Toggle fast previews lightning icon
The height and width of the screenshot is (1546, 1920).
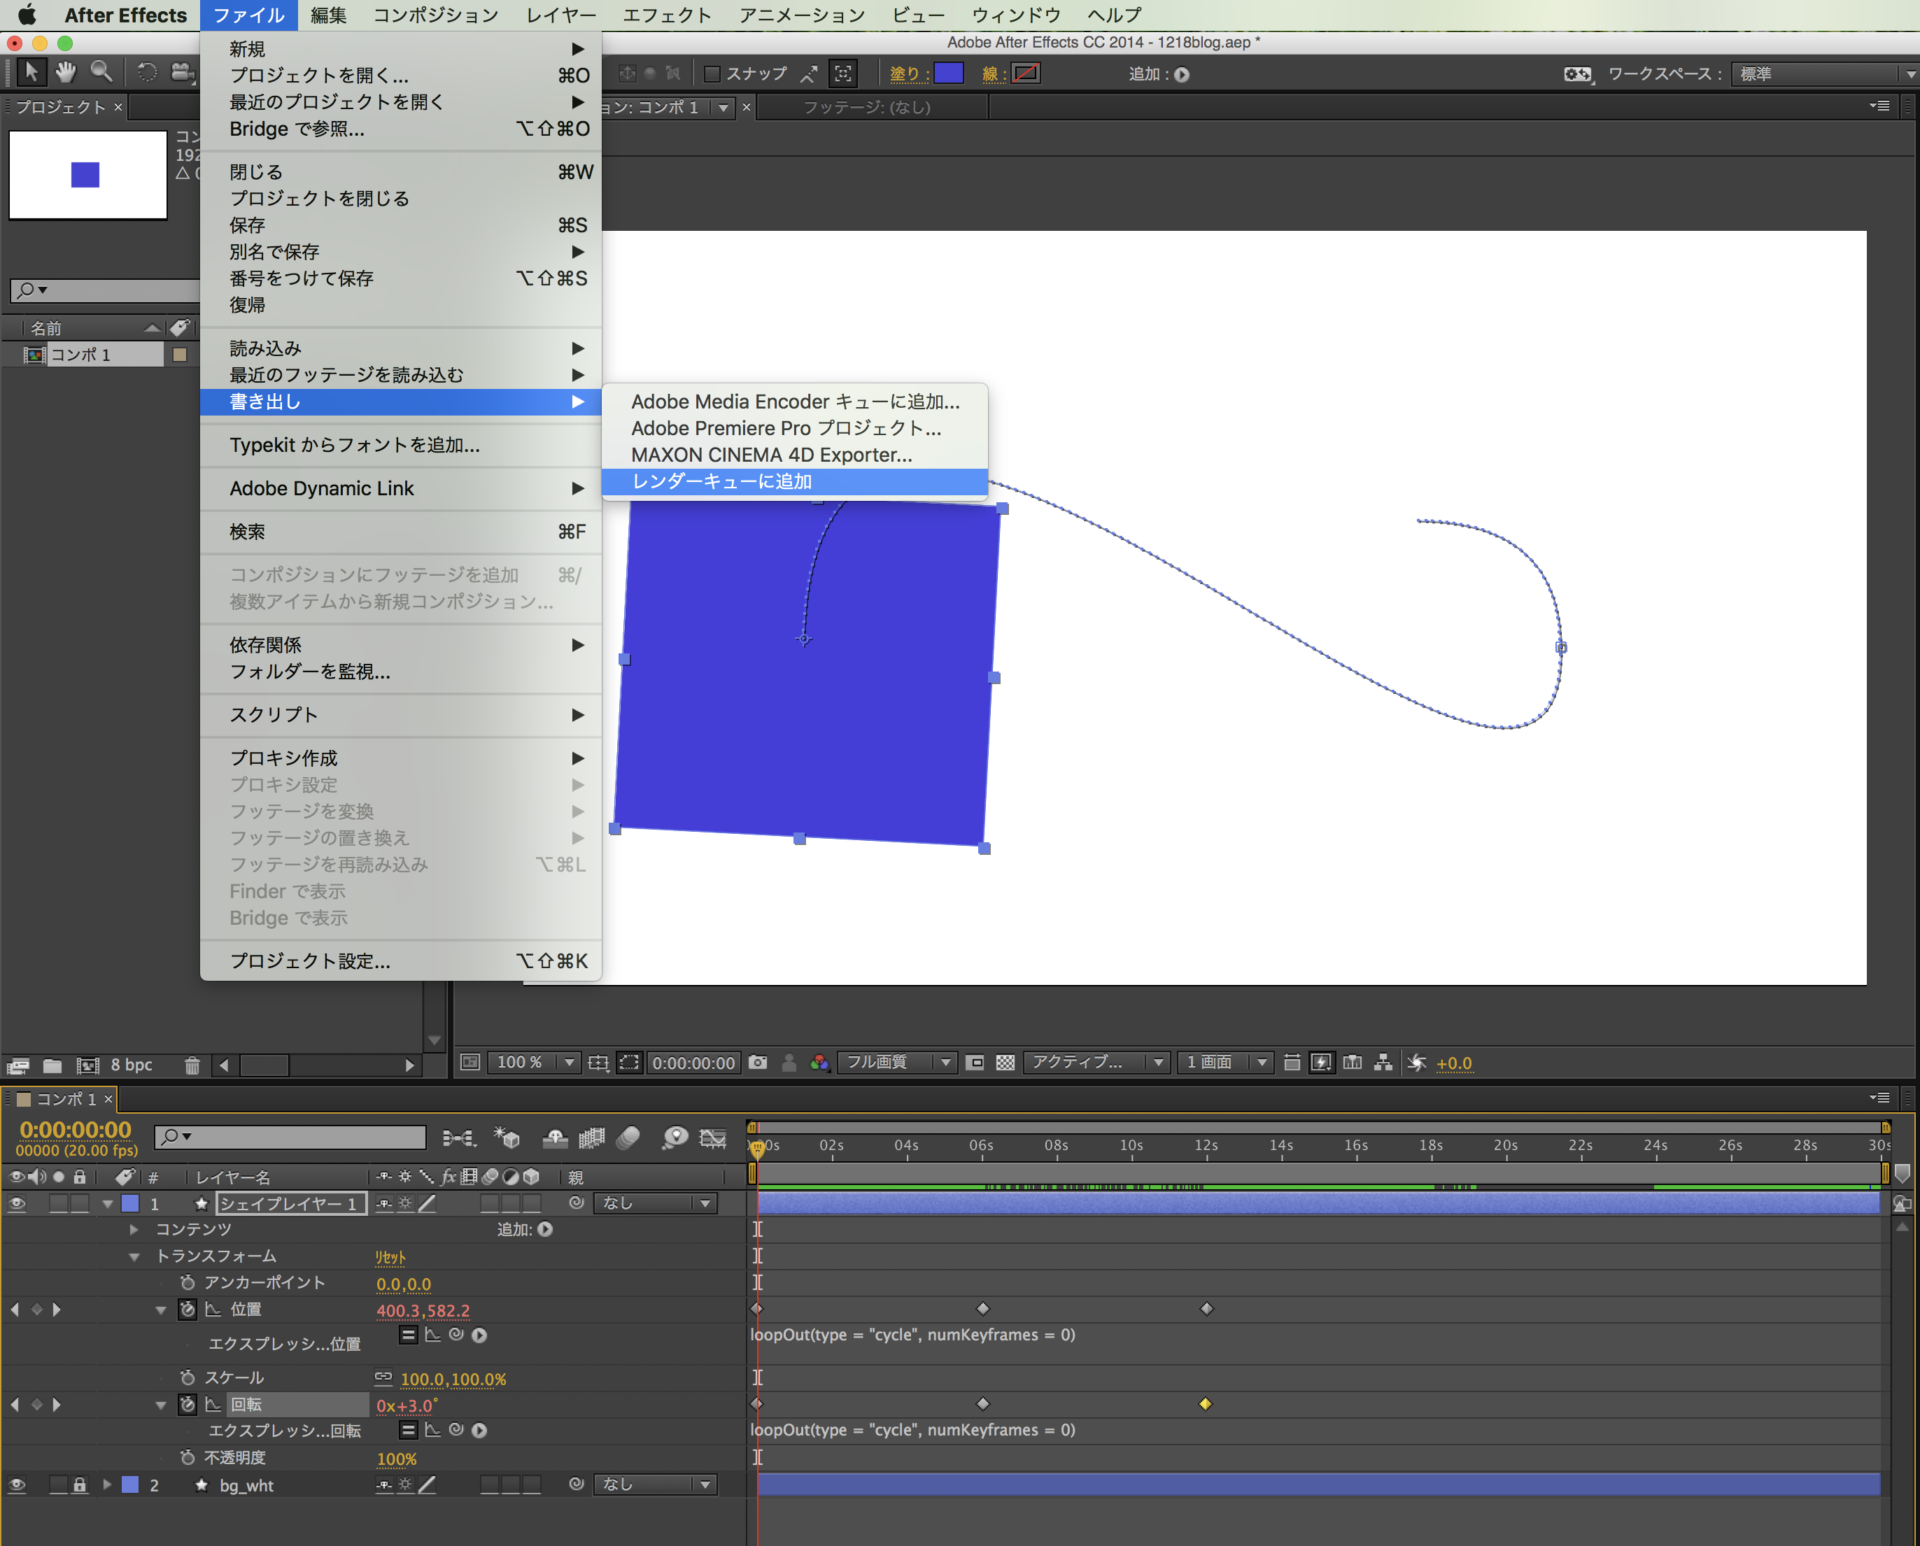(x=1321, y=1062)
